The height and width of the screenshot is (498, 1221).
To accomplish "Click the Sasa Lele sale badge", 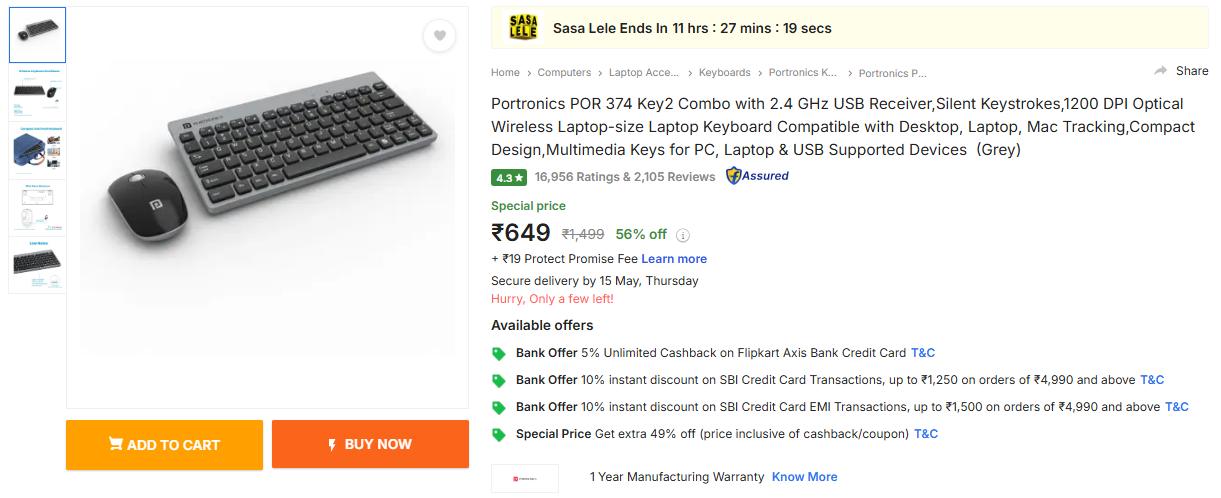I will (x=523, y=28).
